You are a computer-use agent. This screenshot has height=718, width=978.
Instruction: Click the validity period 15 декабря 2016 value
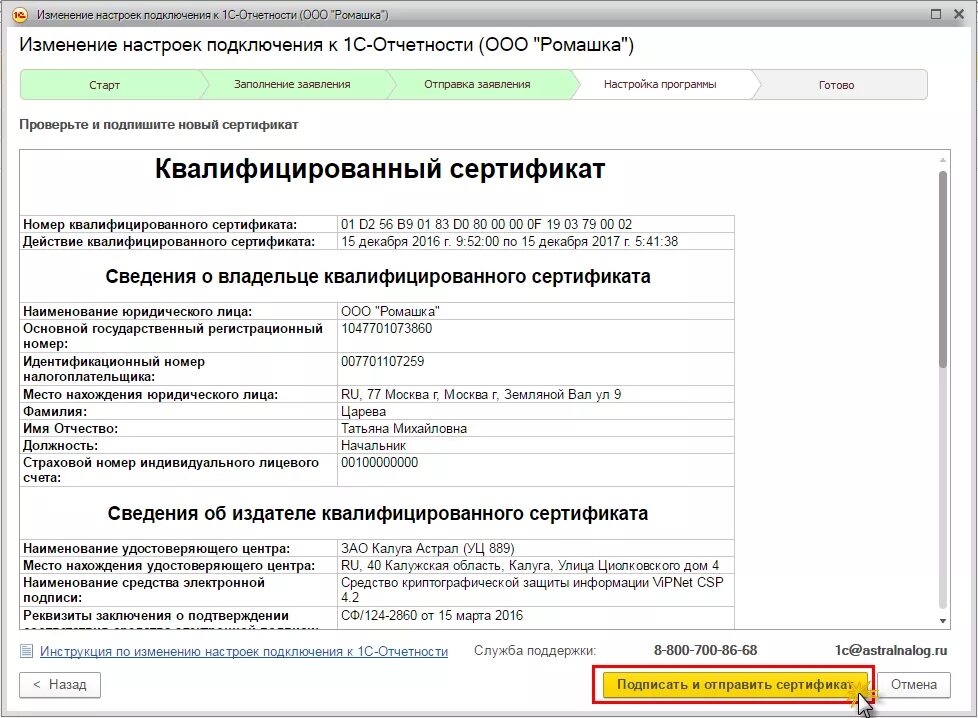[536, 241]
